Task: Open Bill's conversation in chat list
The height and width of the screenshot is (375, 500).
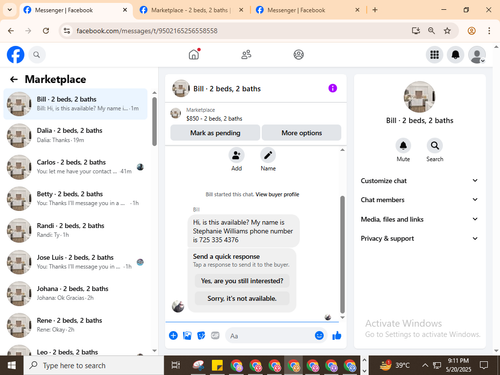Action: tap(75, 104)
